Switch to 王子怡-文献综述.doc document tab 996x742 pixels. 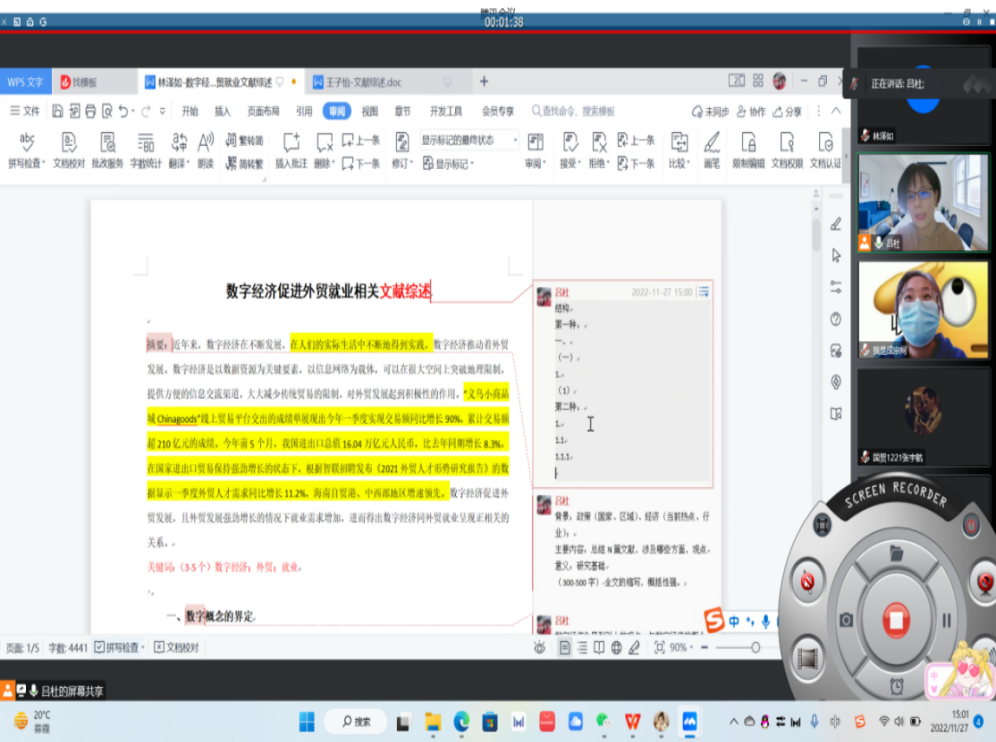(x=358, y=82)
